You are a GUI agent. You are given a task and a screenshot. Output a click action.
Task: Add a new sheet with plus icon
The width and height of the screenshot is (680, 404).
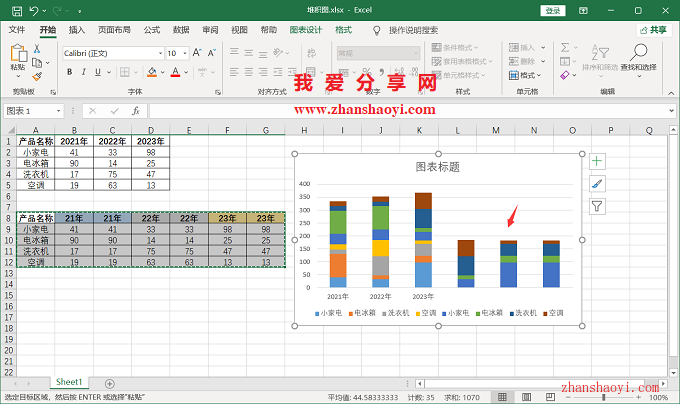pos(110,384)
